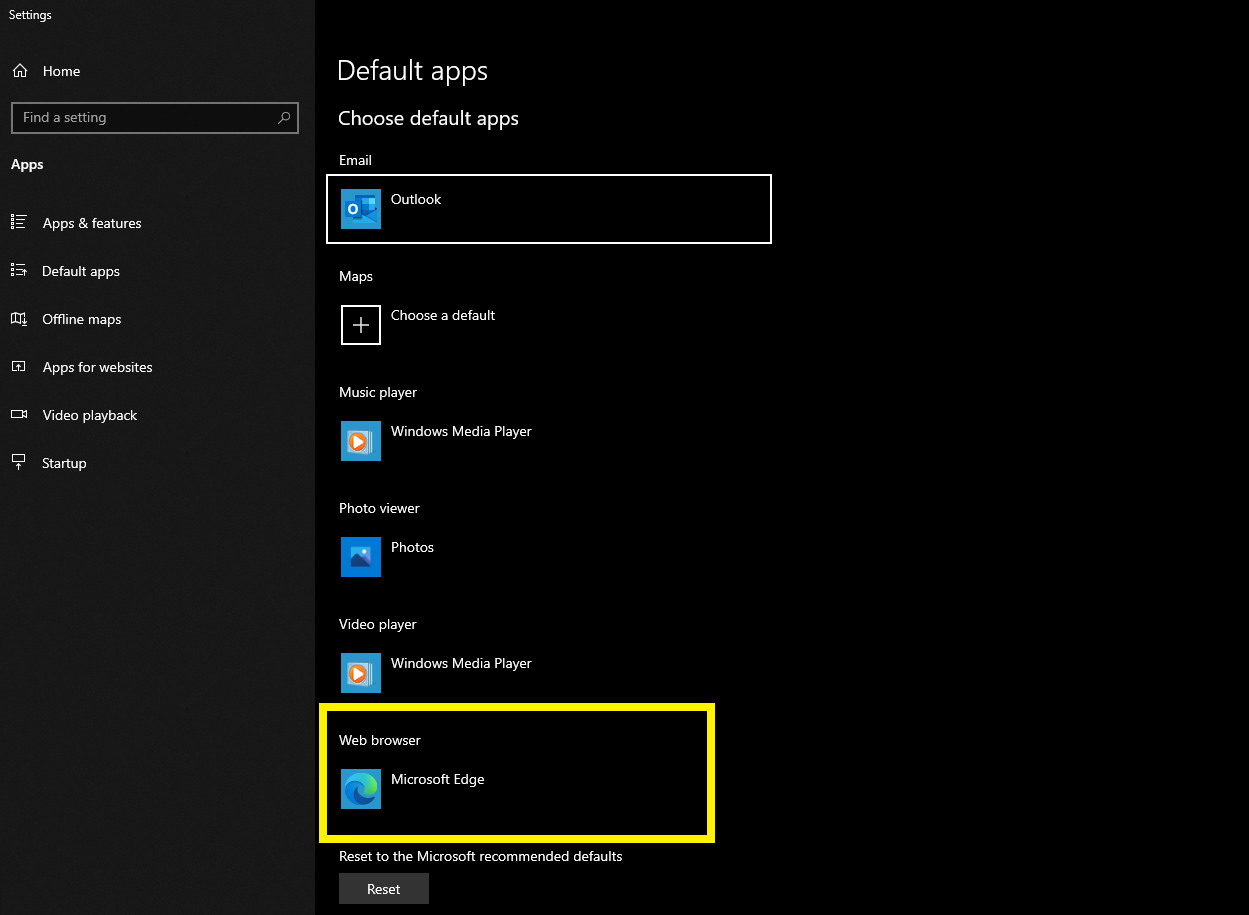
Task: Click the Photos app icon
Action: [361, 557]
